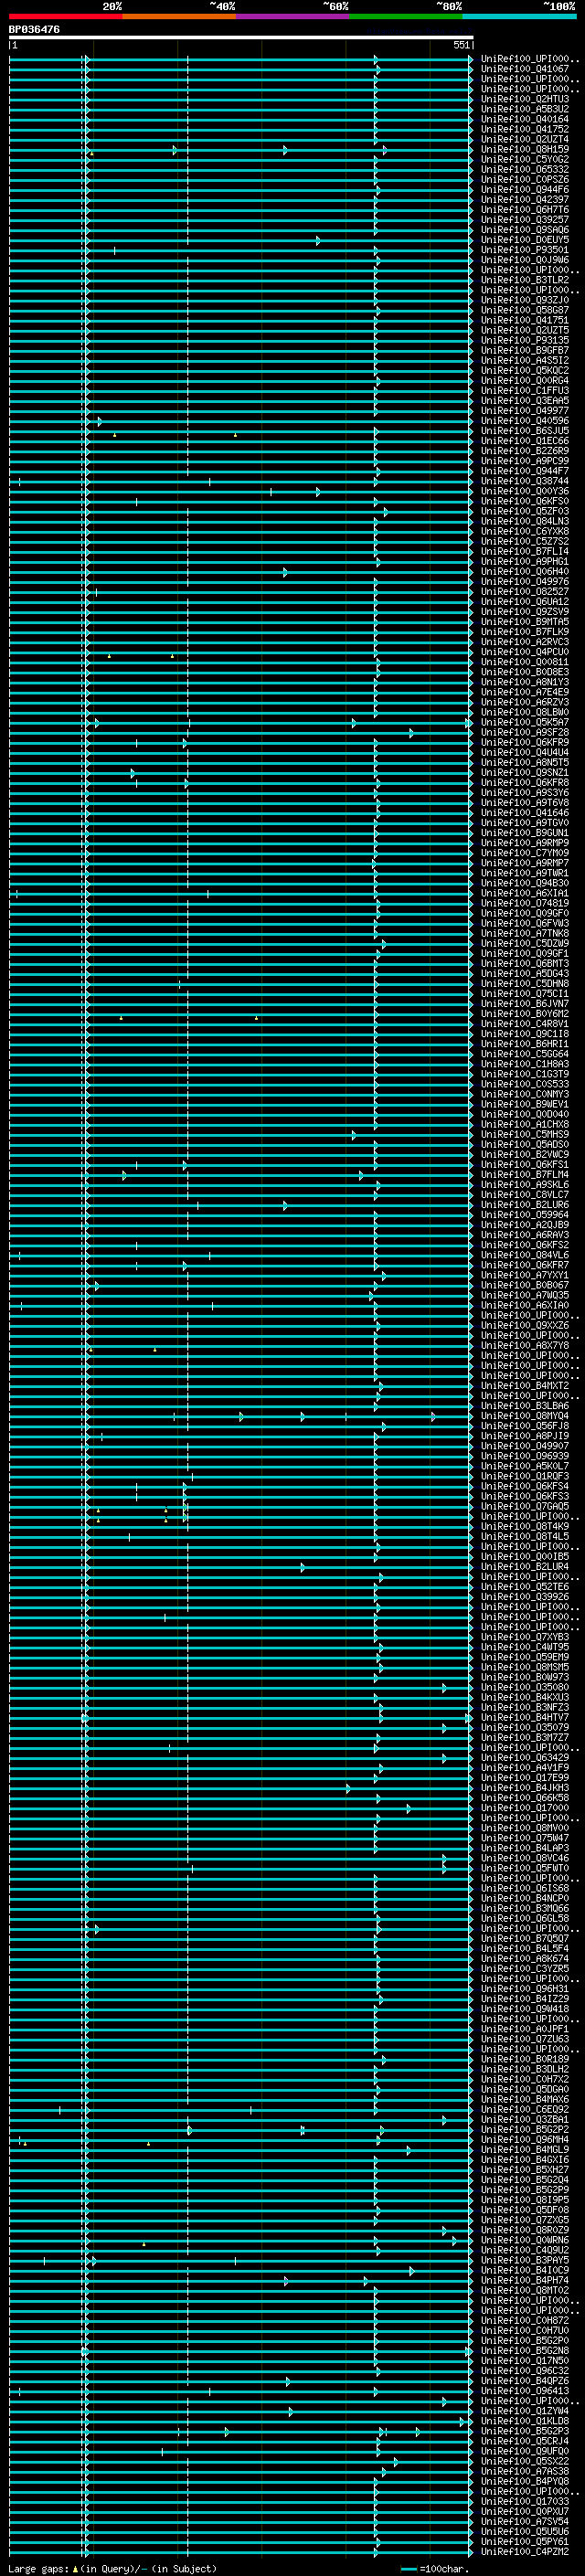
Task: Select hit UniRef100_B3TLR2
Action: [525, 280]
